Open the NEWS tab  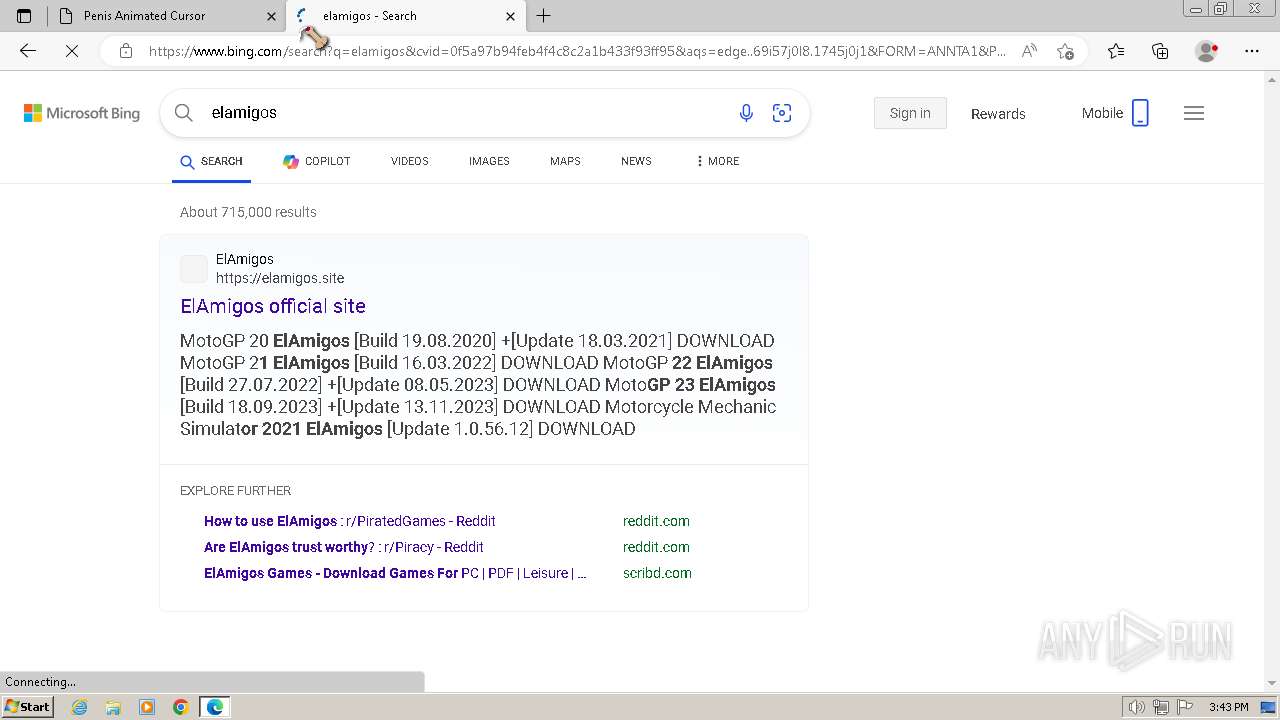click(x=636, y=161)
